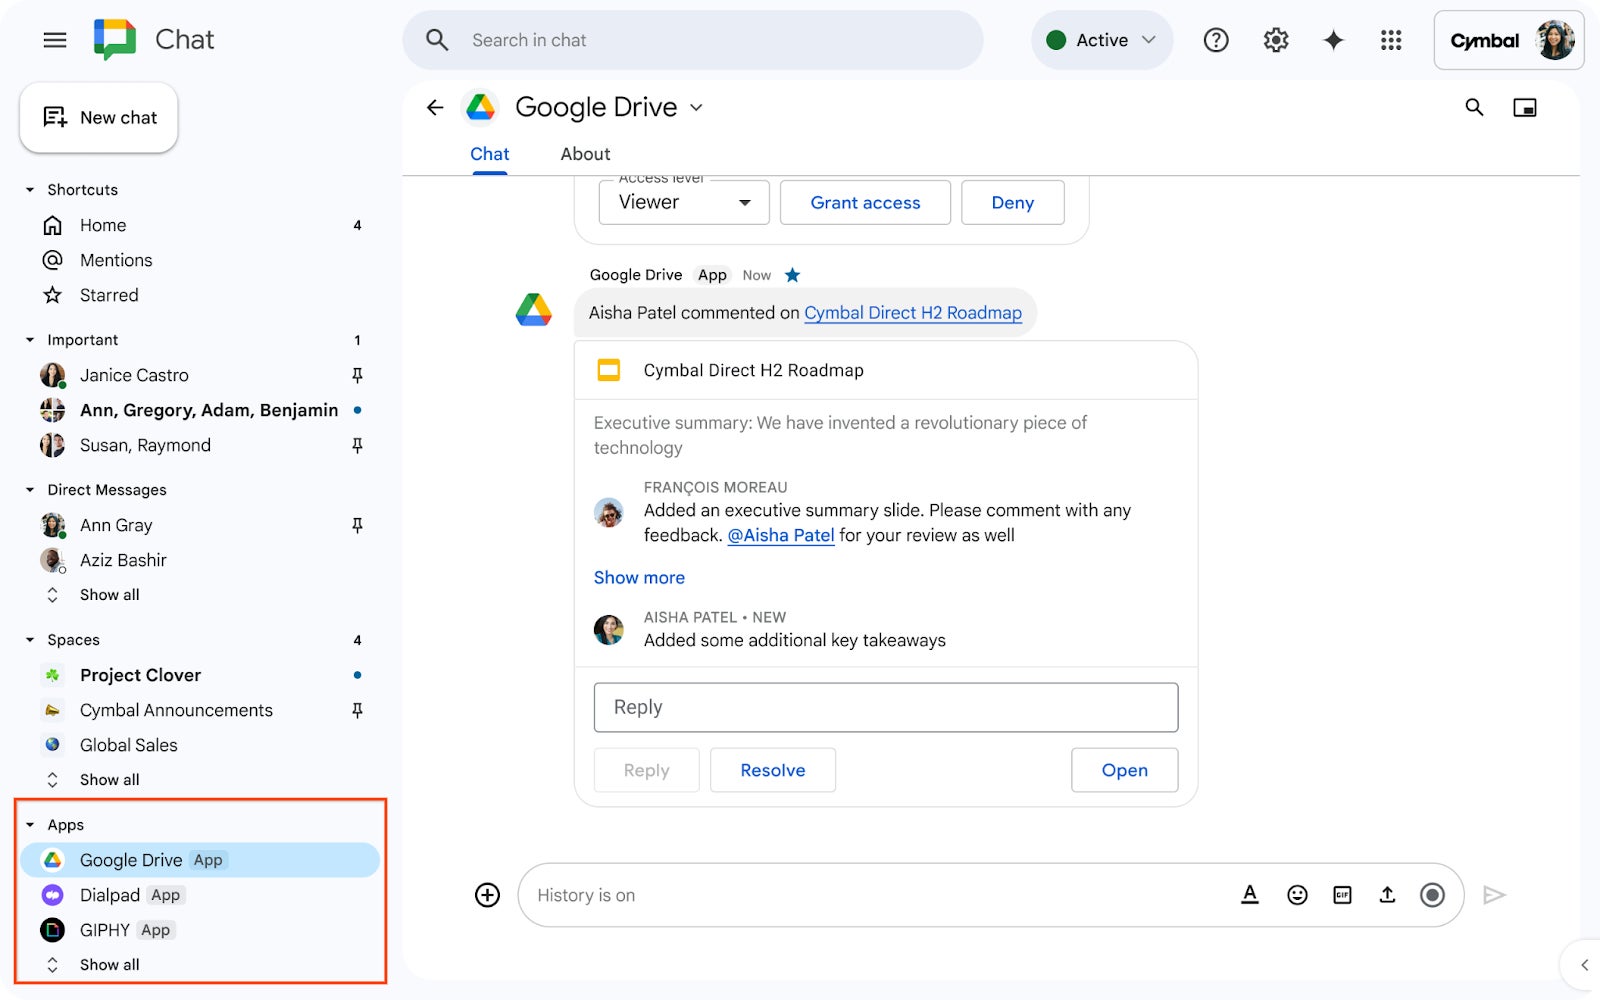
Task: Click the @Aisha Patel mention link
Action: click(x=781, y=535)
